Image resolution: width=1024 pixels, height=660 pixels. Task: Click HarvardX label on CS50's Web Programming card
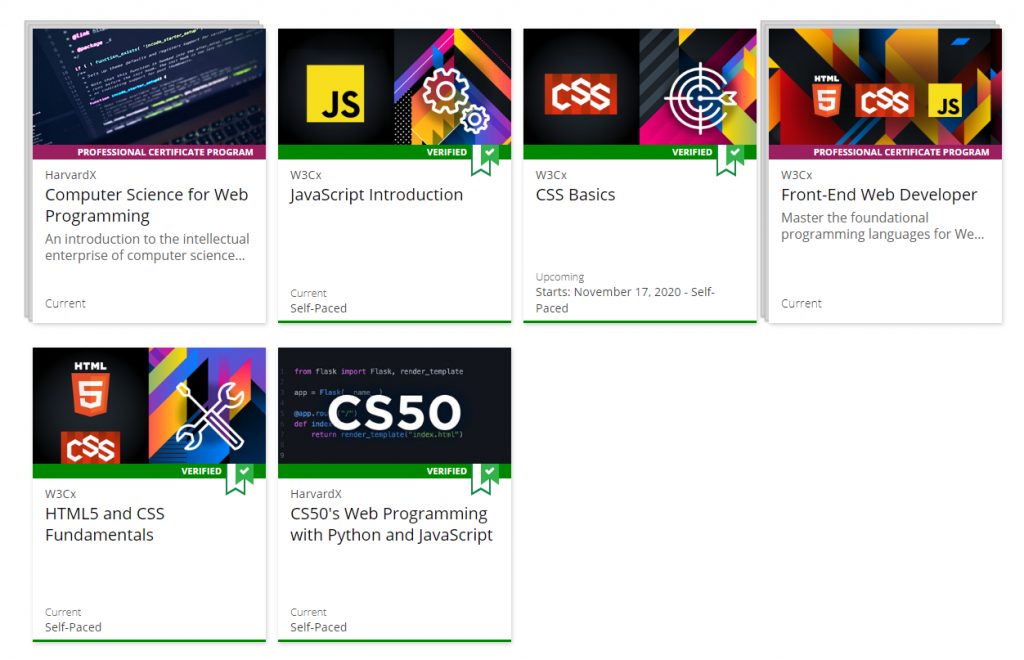tap(316, 494)
